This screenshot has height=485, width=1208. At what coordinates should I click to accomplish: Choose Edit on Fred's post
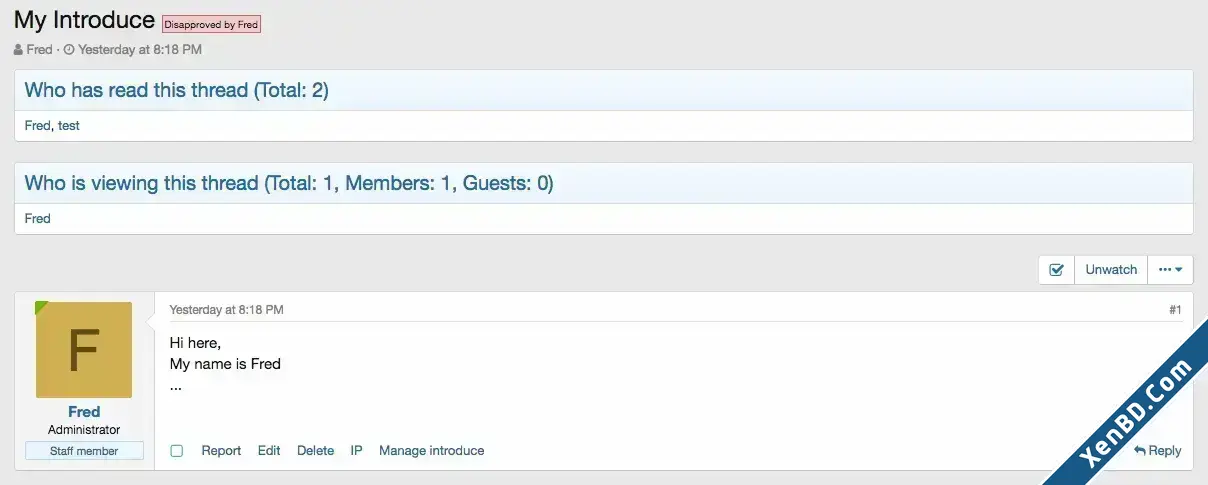click(x=269, y=451)
